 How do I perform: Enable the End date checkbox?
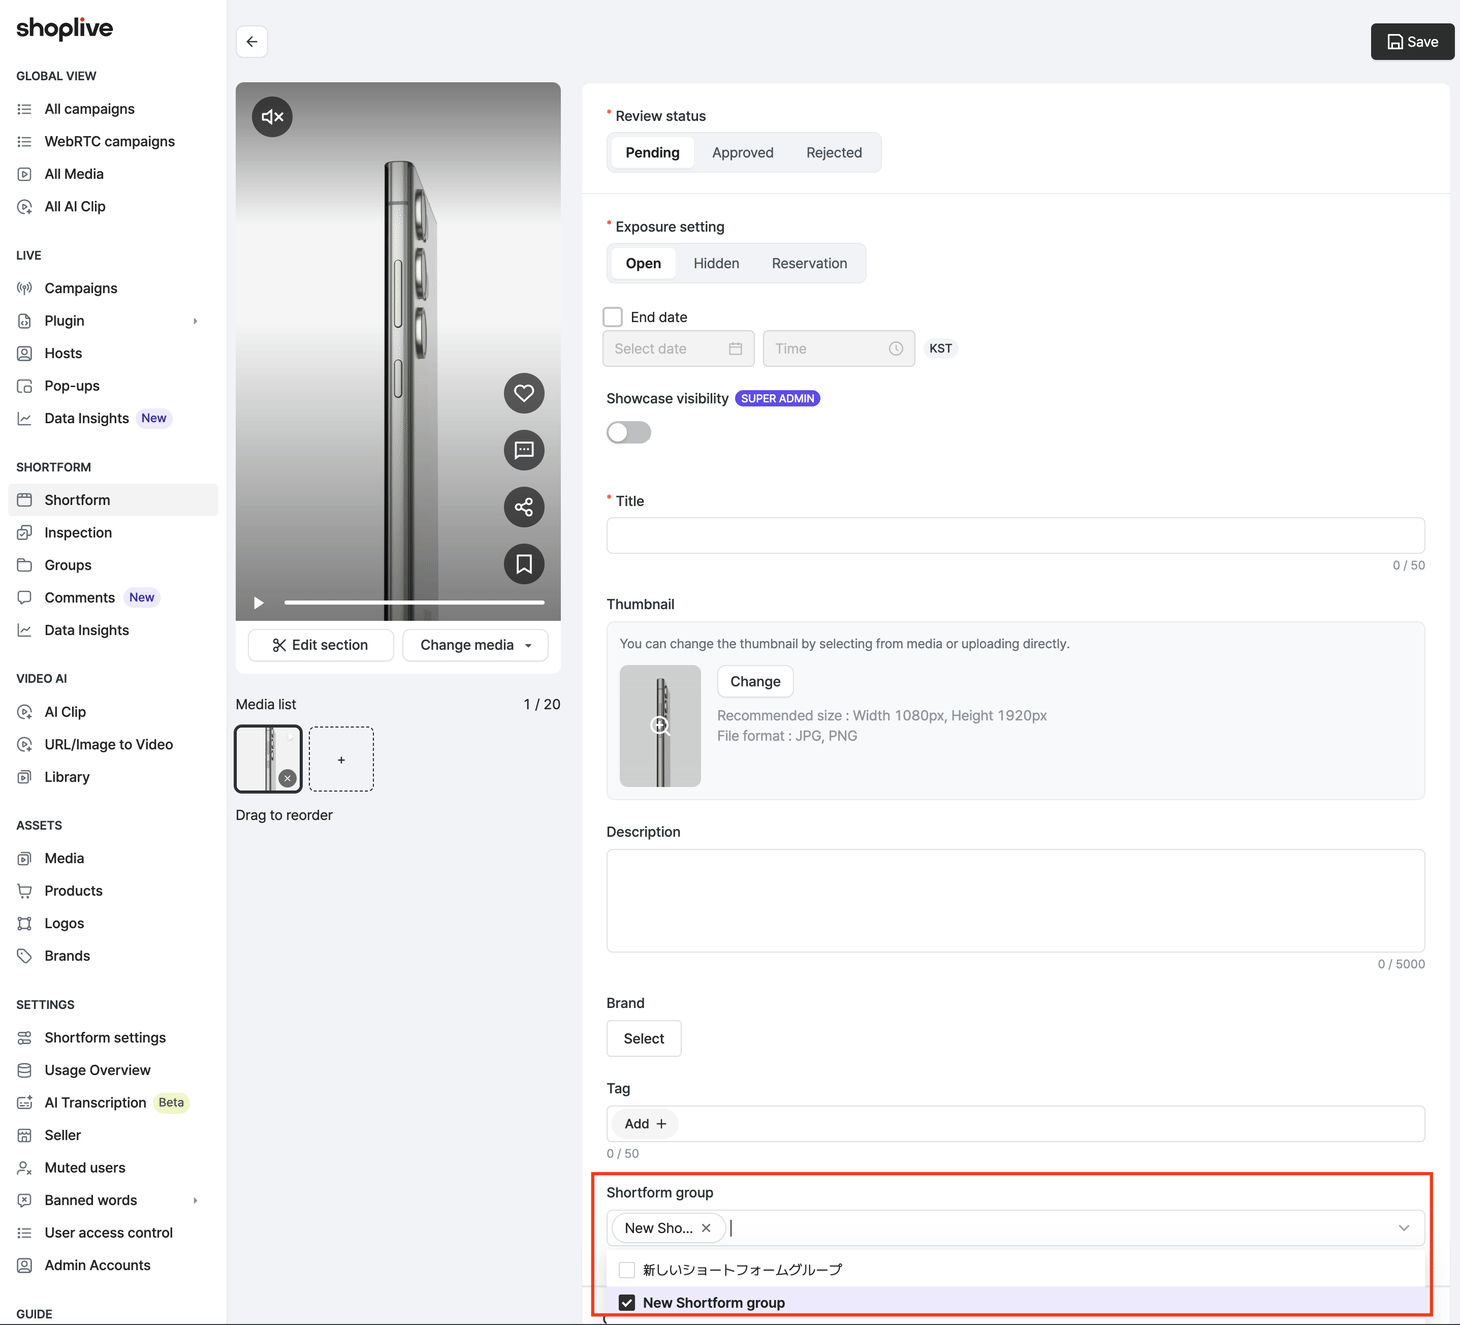(x=613, y=317)
